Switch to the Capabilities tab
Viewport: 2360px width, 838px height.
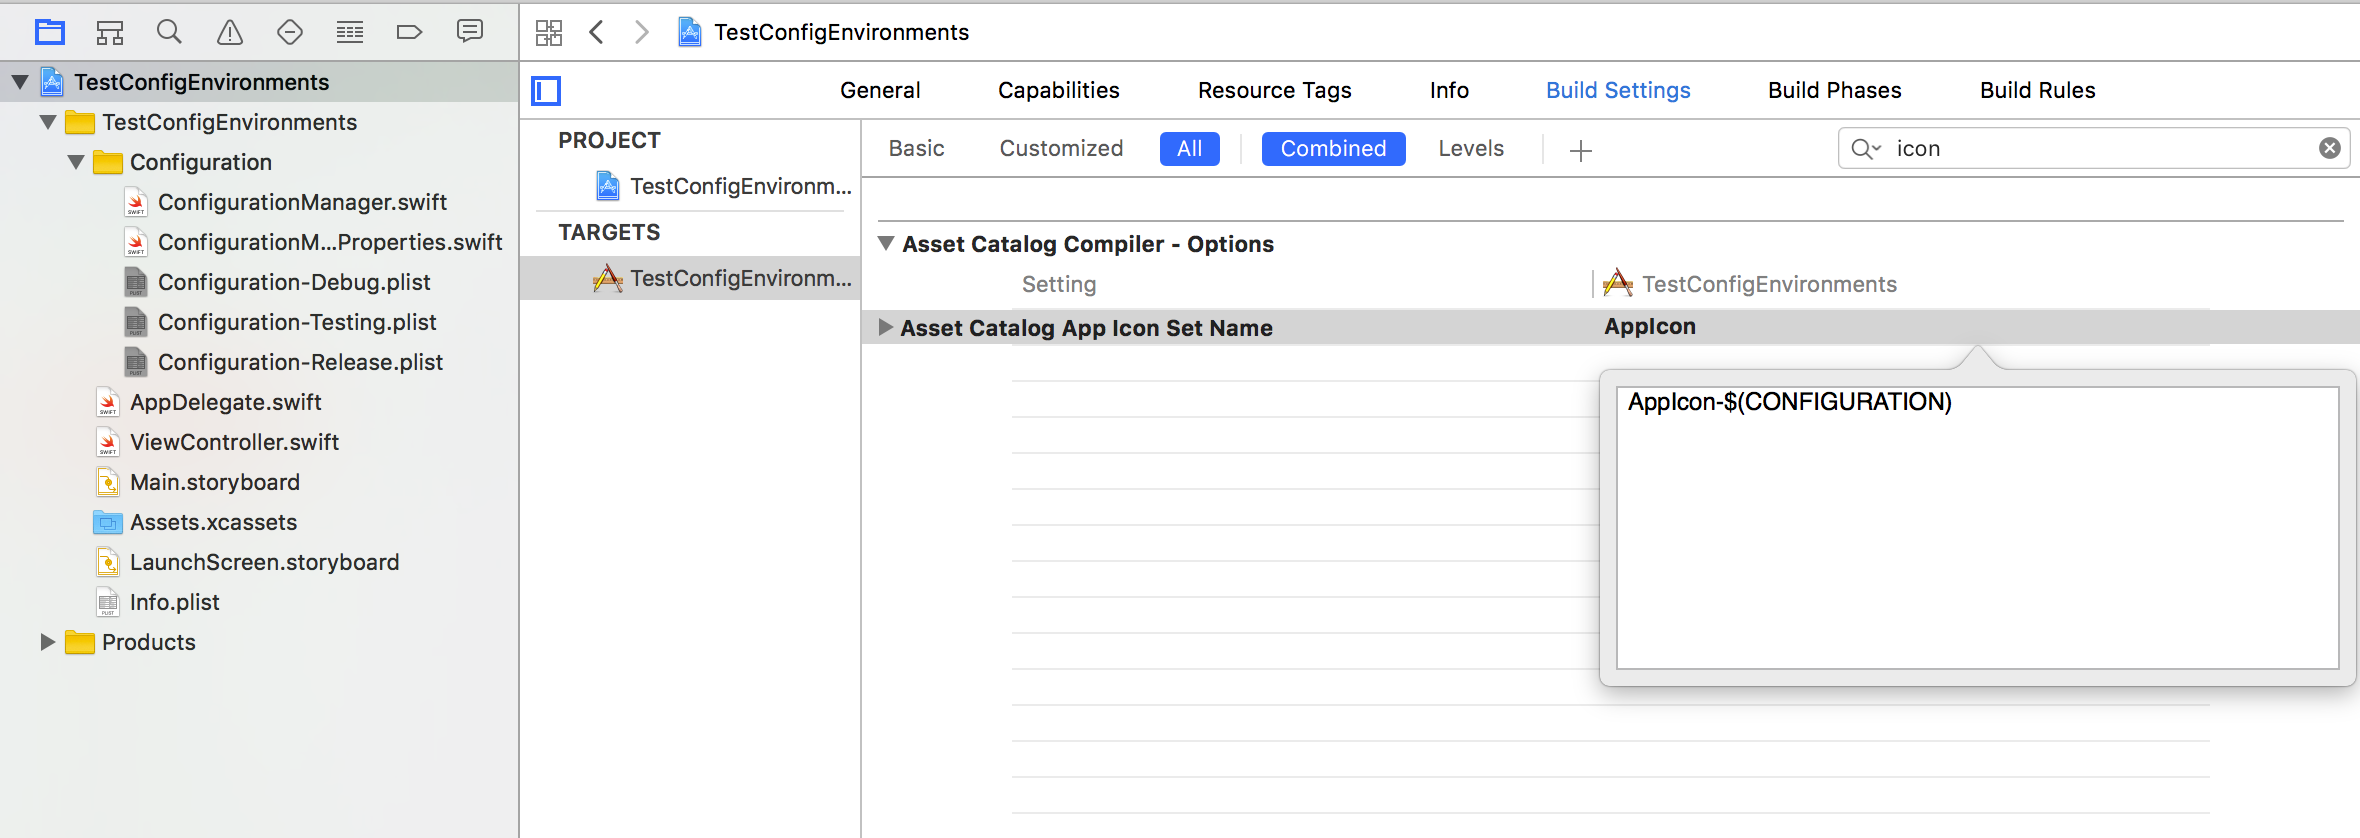[1059, 90]
